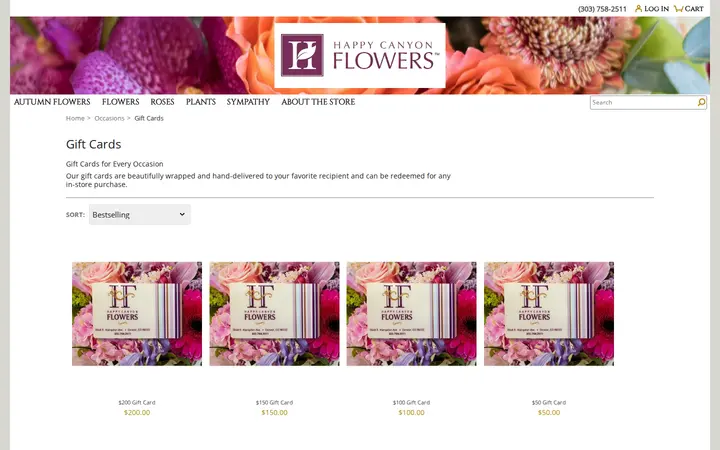Focus the Search input field
720x450 pixels.
tap(643, 102)
